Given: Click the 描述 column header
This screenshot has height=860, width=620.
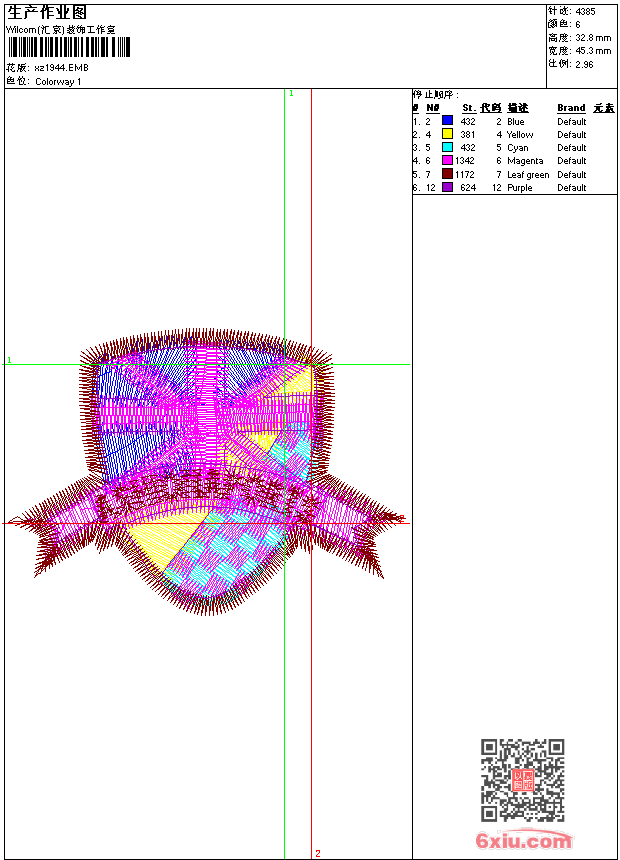Looking at the screenshot, I should pos(517,108).
